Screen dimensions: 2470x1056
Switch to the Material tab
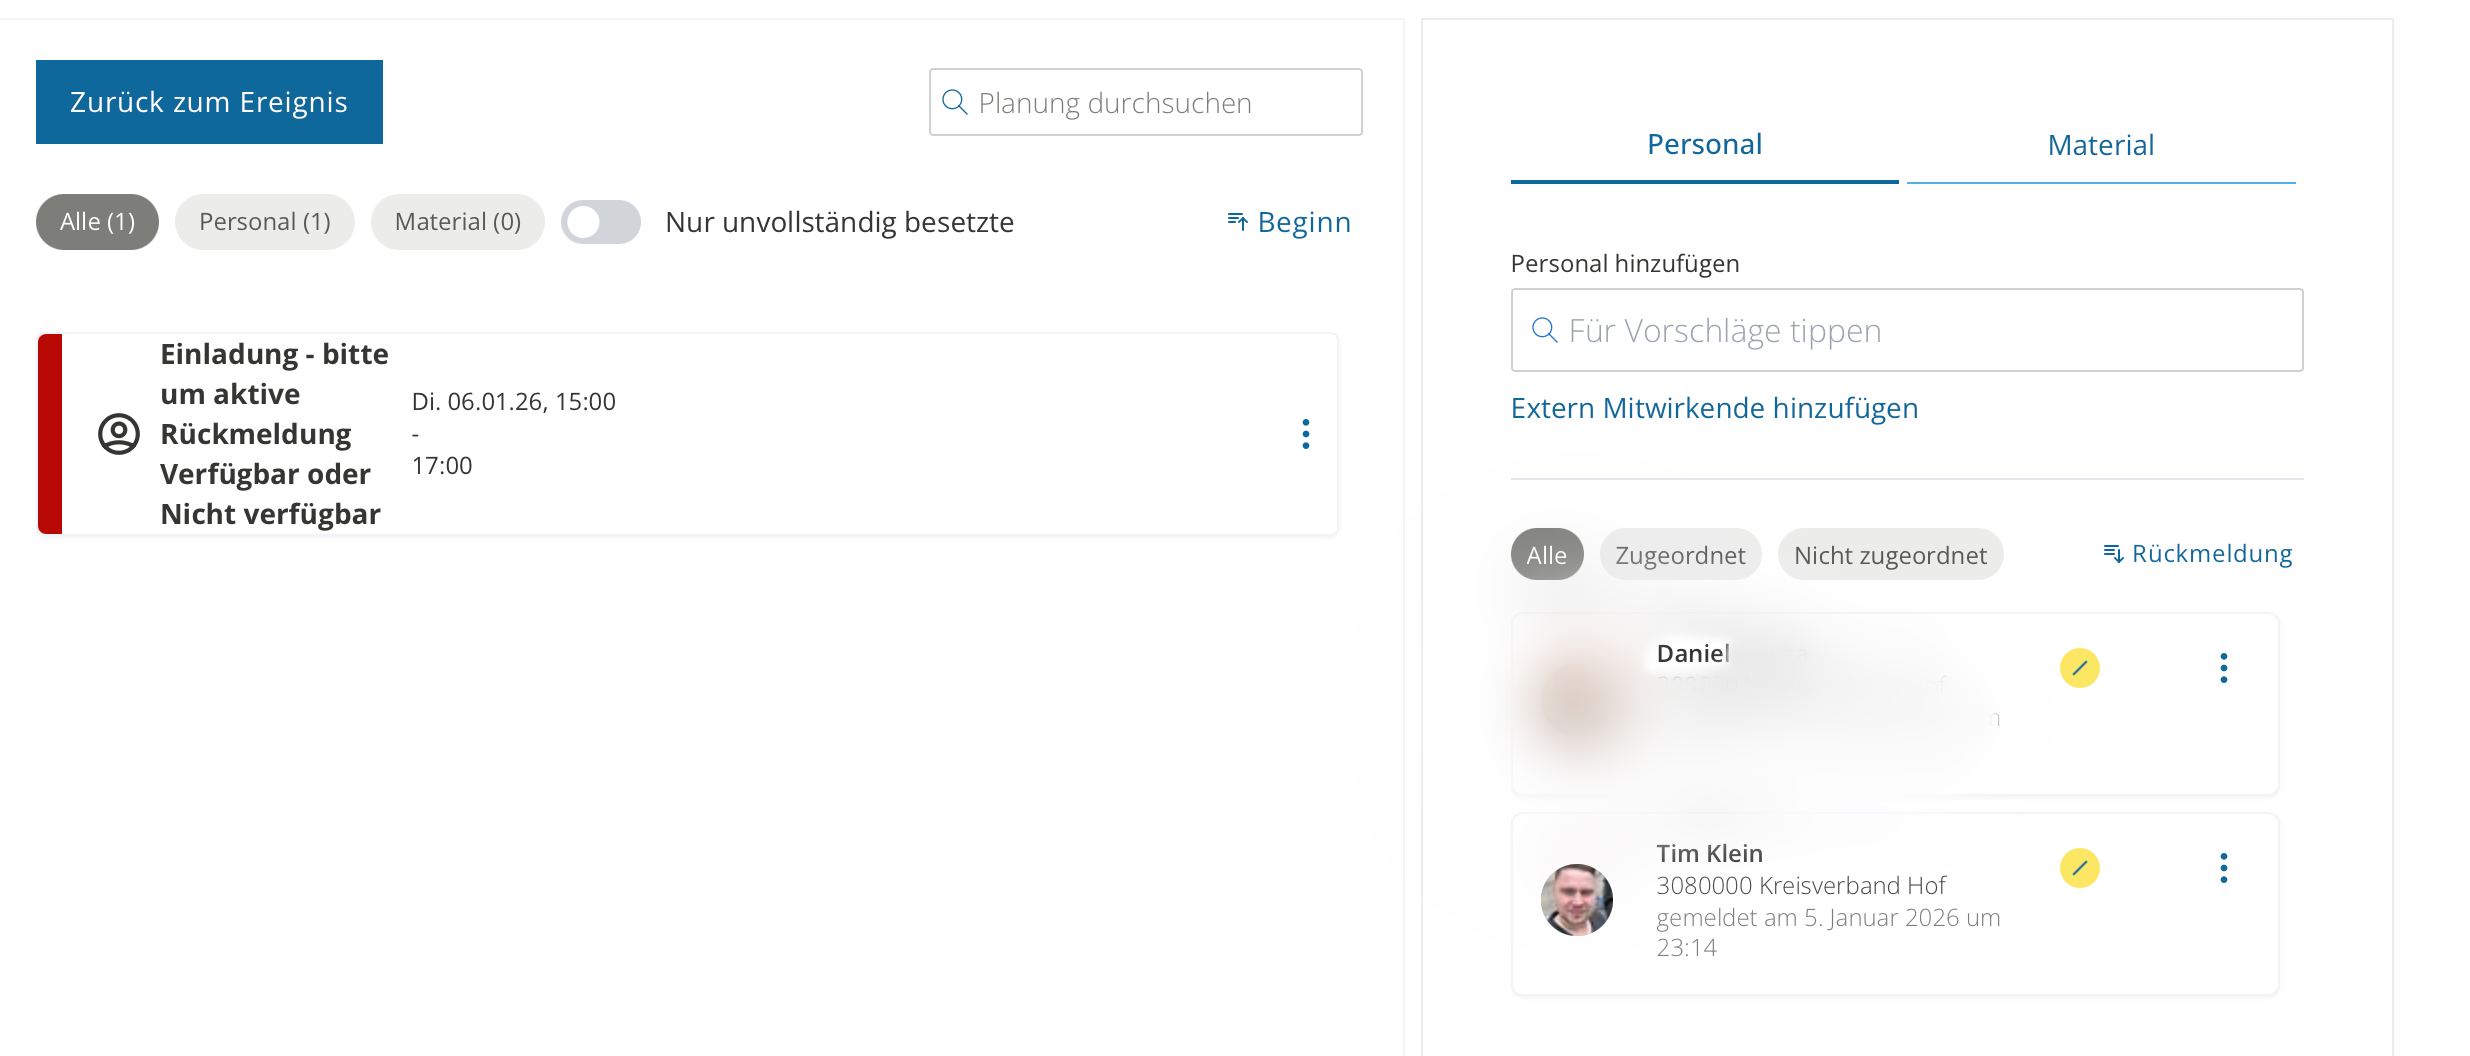pyautogui.click(x=2100, y=146)
